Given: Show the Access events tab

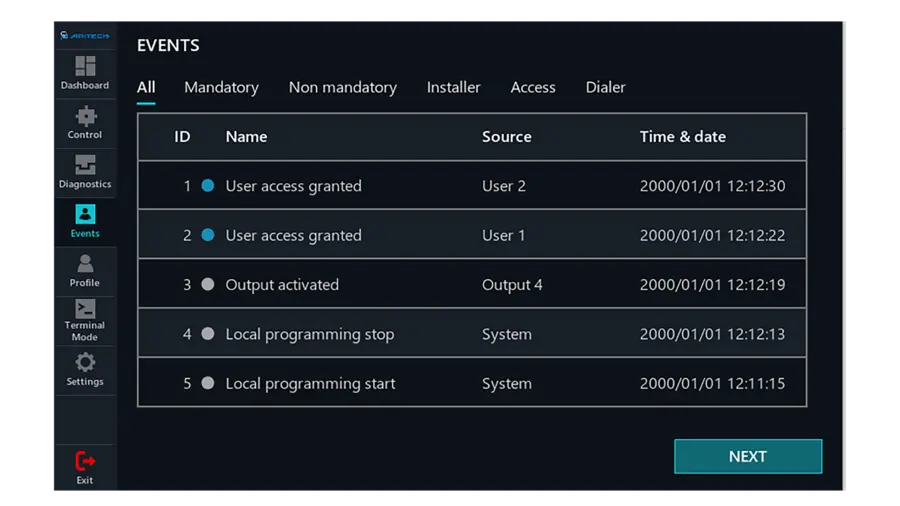Looking at the screenshot, I should point(532,87).
